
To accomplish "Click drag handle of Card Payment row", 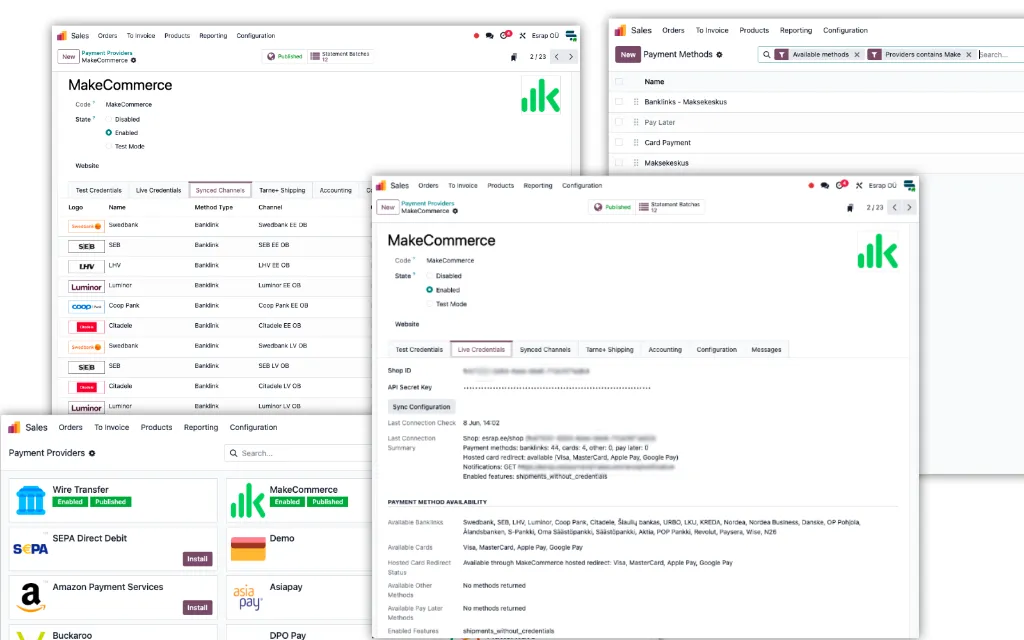I will tap(636, 142).
